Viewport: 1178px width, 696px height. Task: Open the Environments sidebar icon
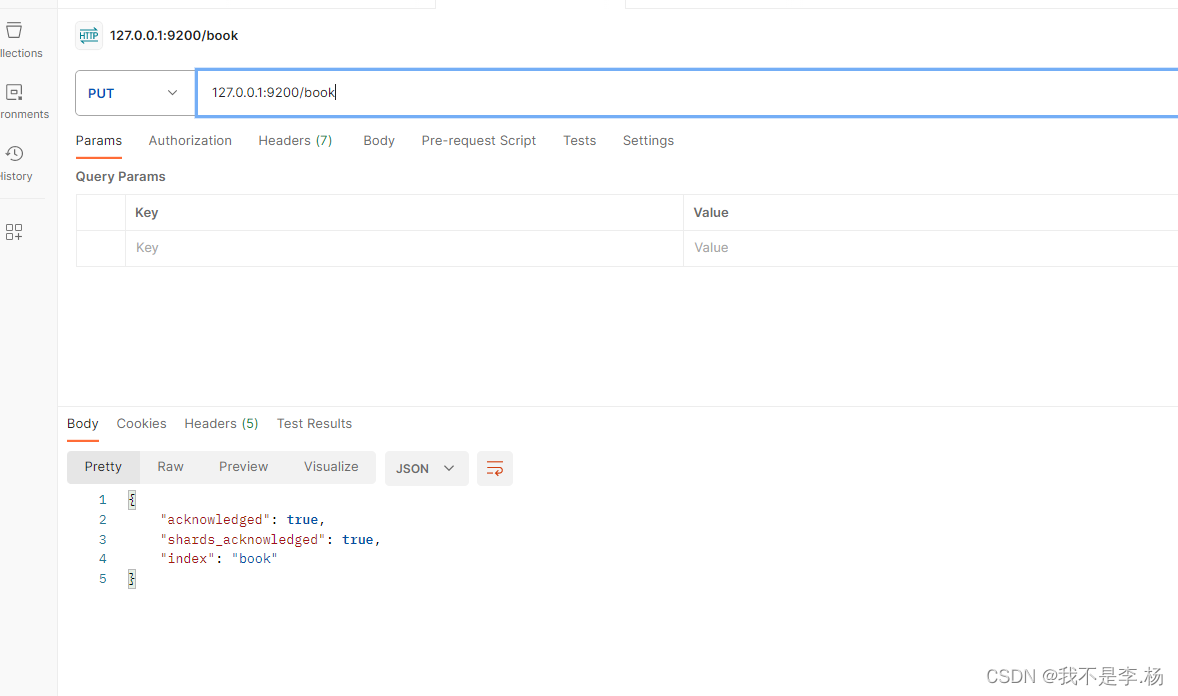click(x=14, y=92)
